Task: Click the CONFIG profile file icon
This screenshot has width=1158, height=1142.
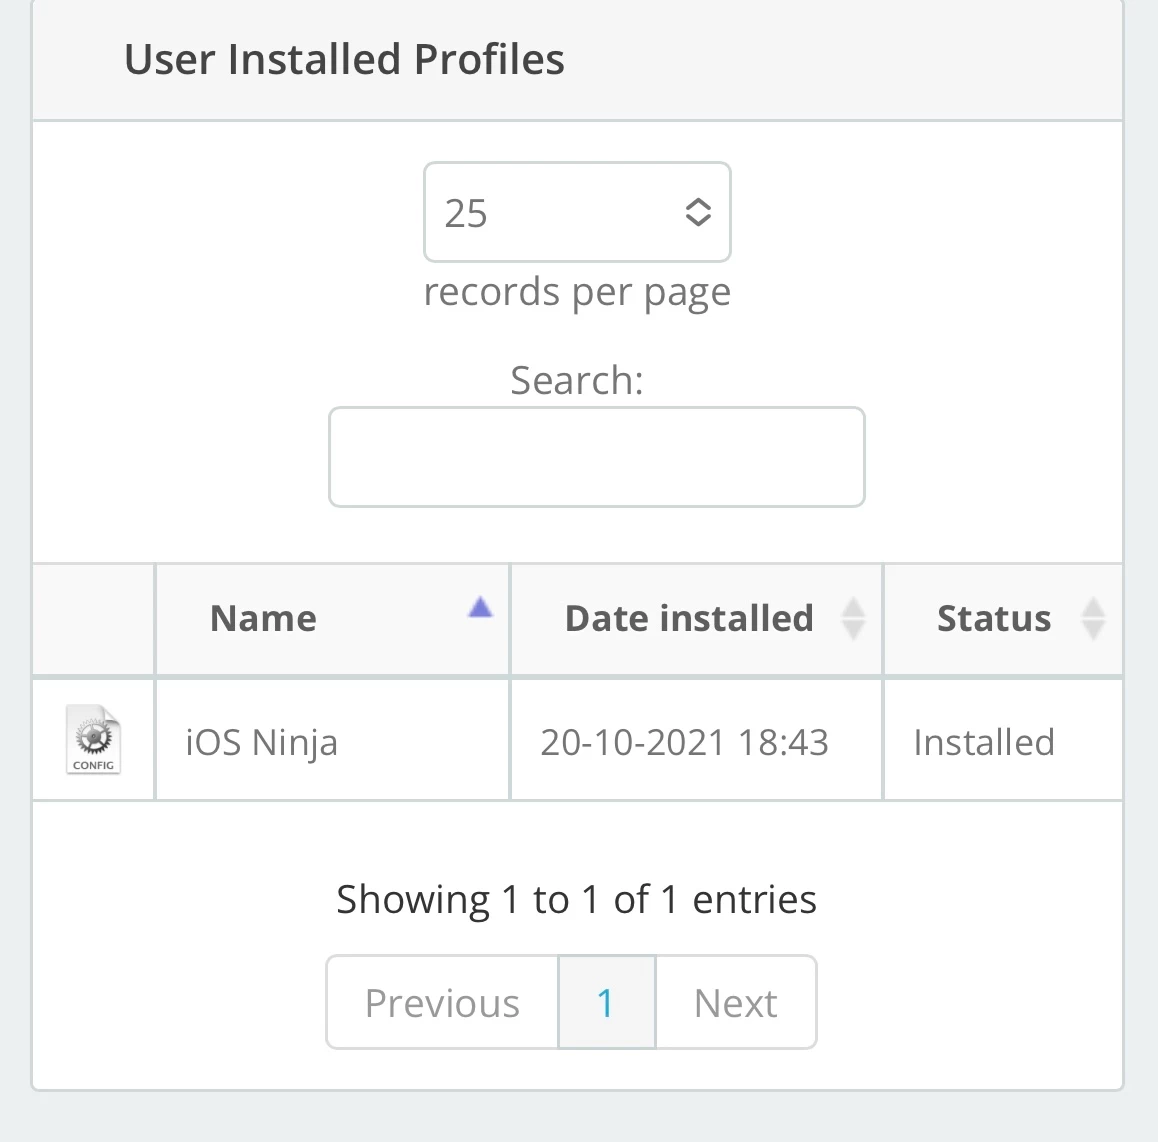Action: (x=93, y=740)
